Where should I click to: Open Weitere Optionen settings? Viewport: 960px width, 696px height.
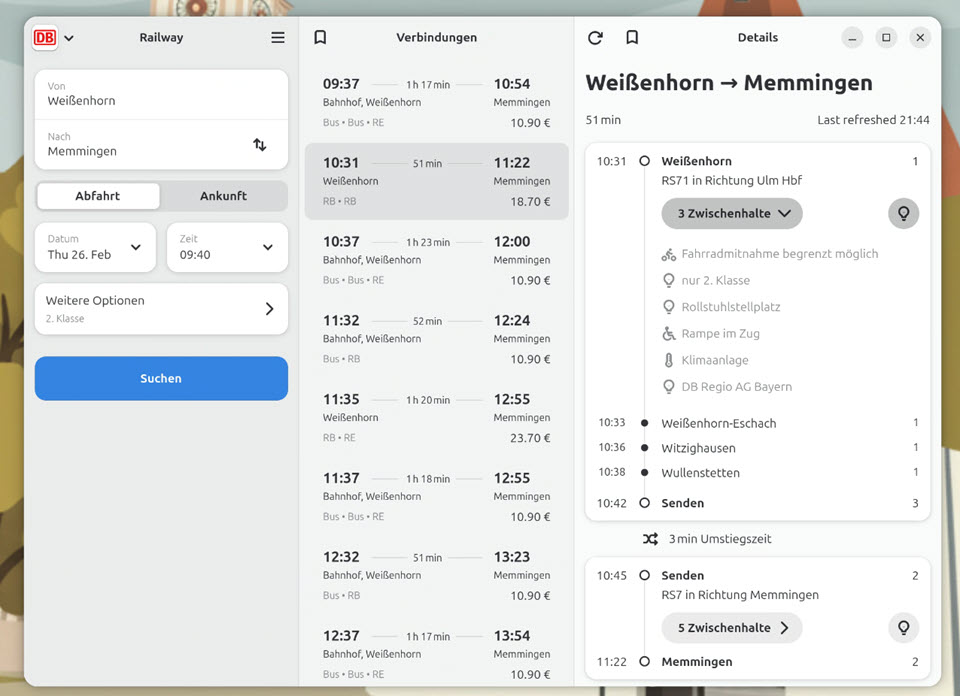[161, 309]
